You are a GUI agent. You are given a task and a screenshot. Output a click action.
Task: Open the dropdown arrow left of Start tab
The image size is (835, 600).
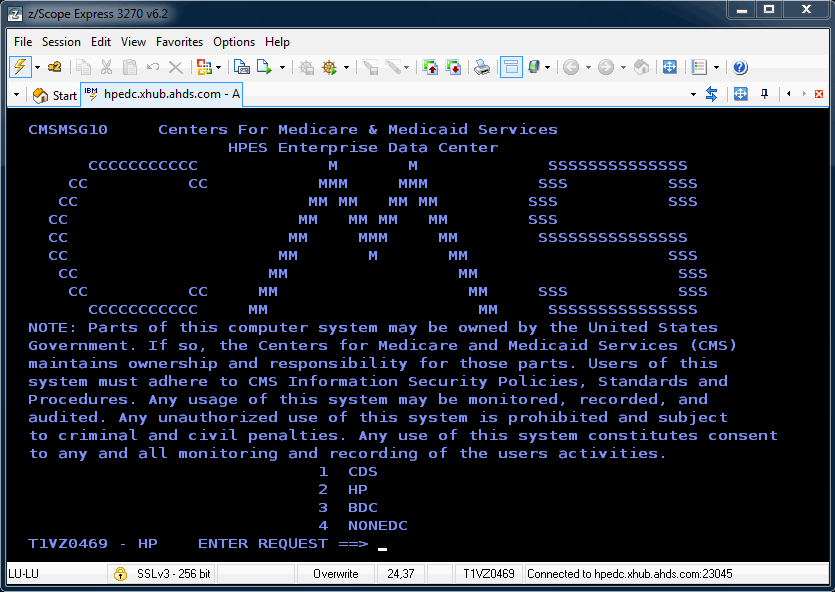pos(17,95)
